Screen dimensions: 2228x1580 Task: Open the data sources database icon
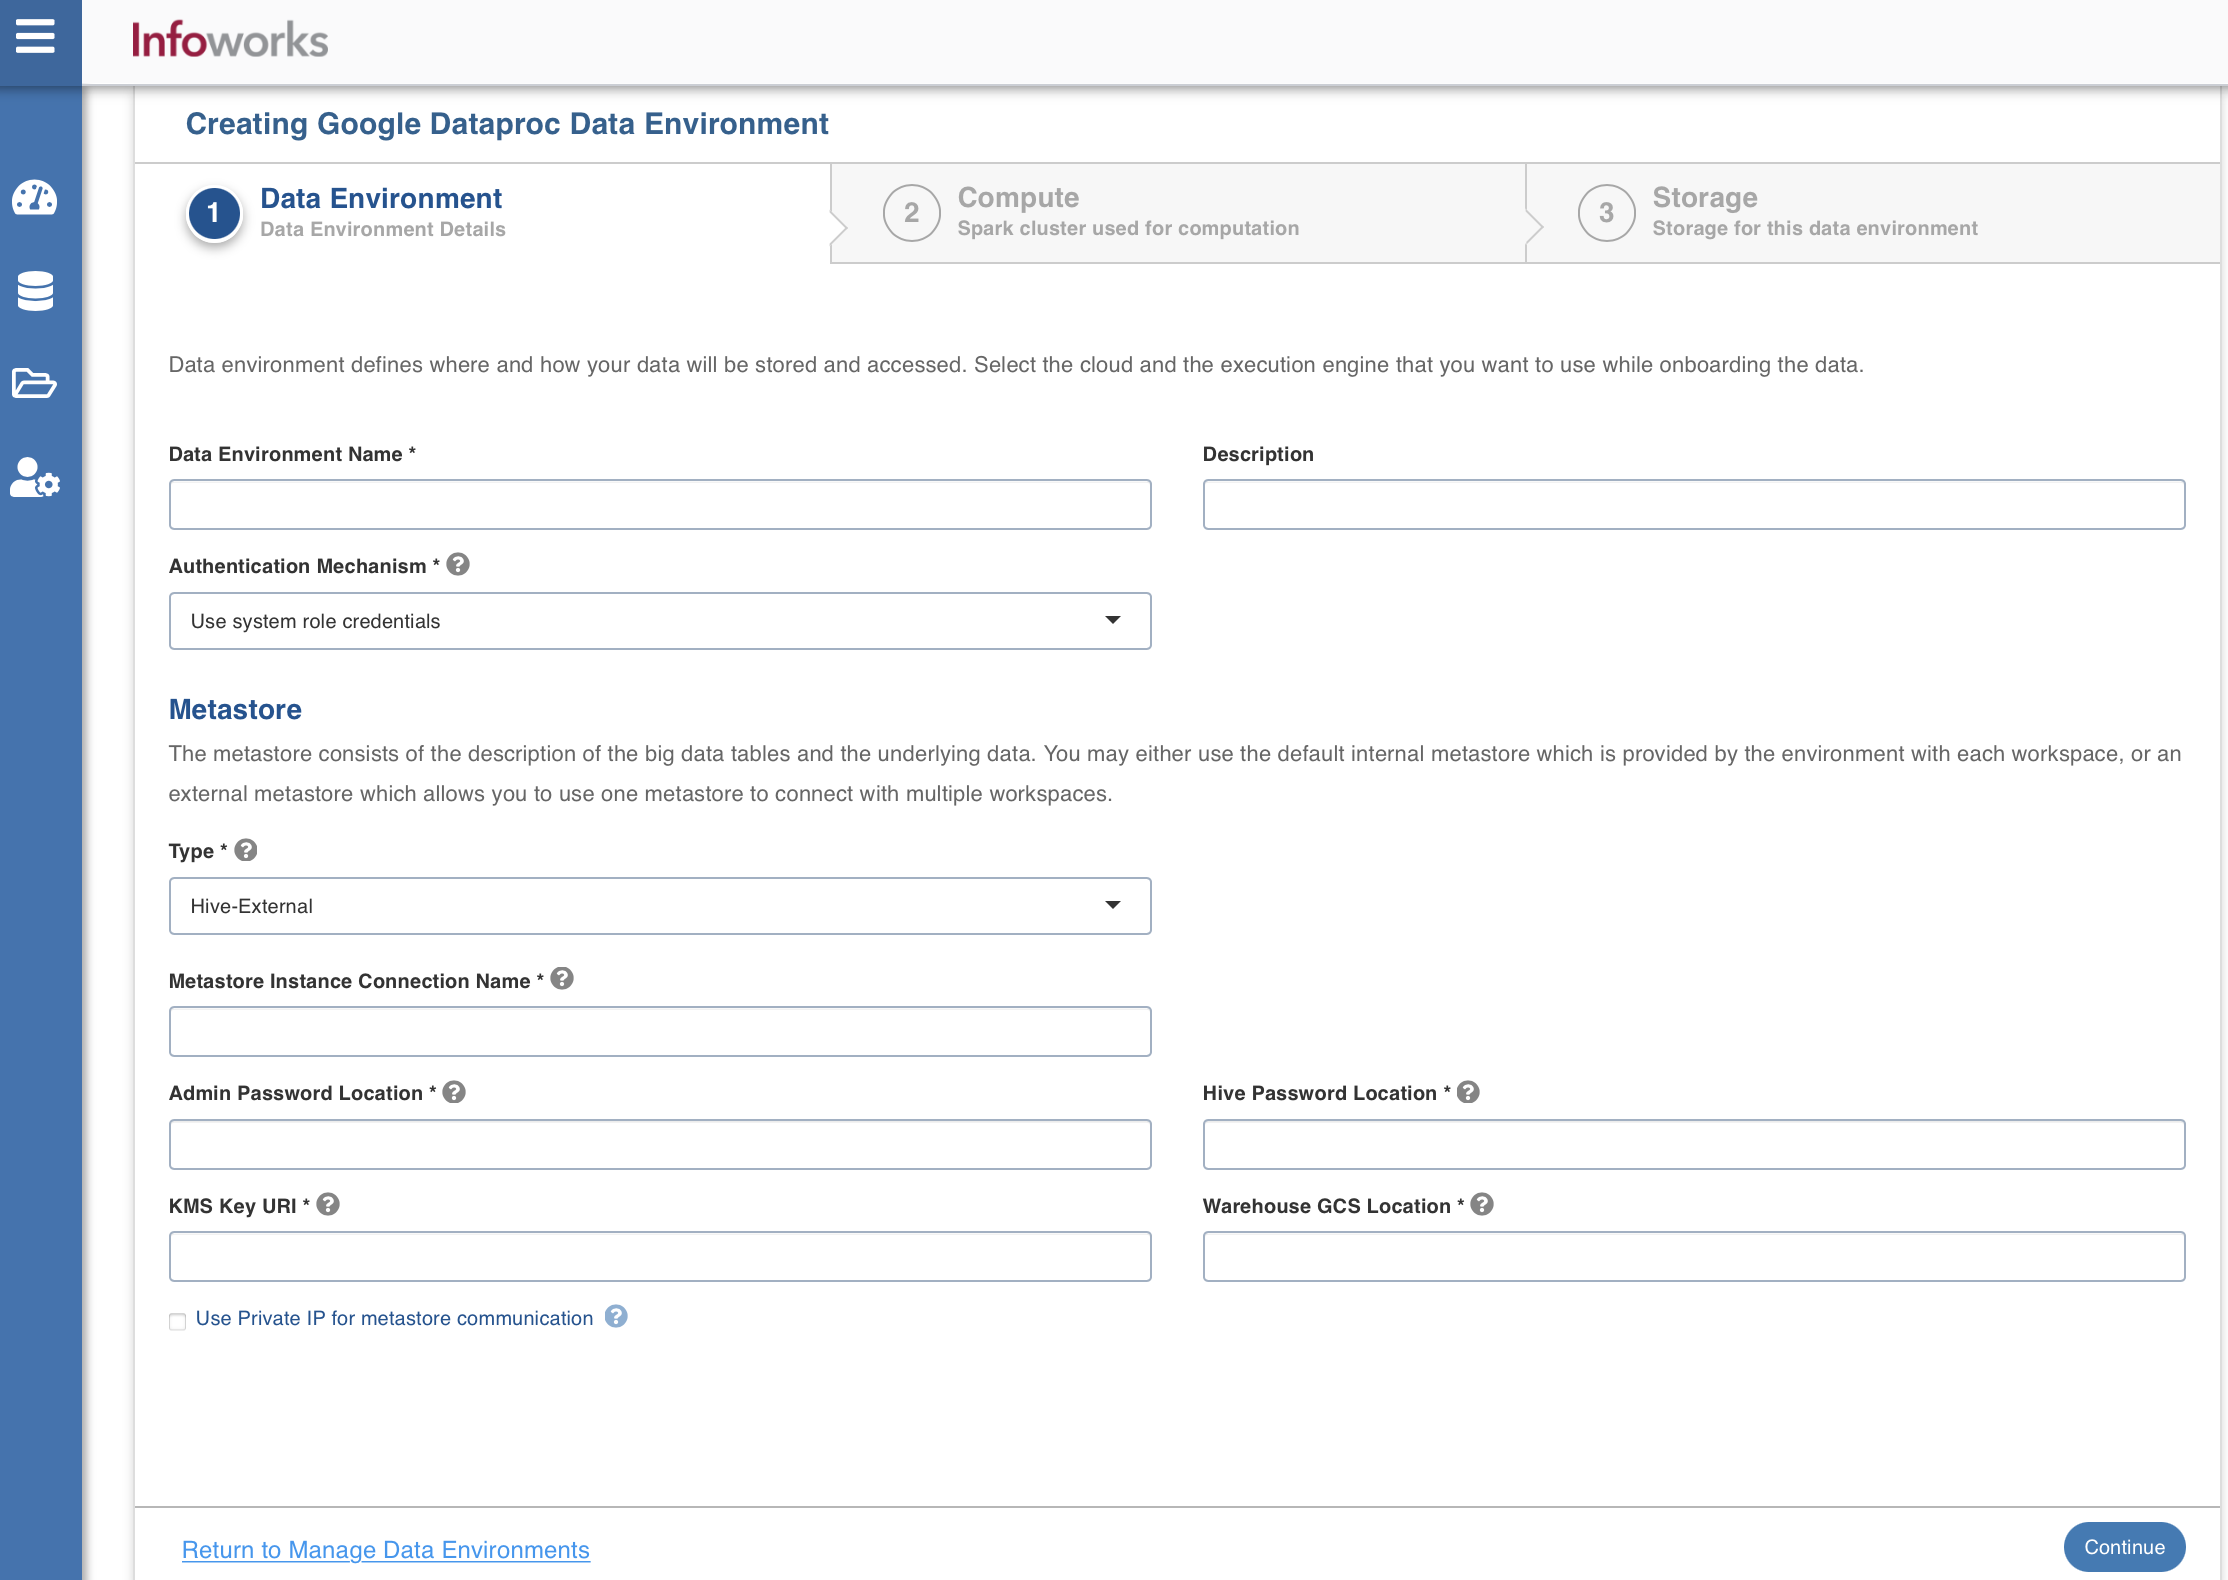tap(35, 291)
